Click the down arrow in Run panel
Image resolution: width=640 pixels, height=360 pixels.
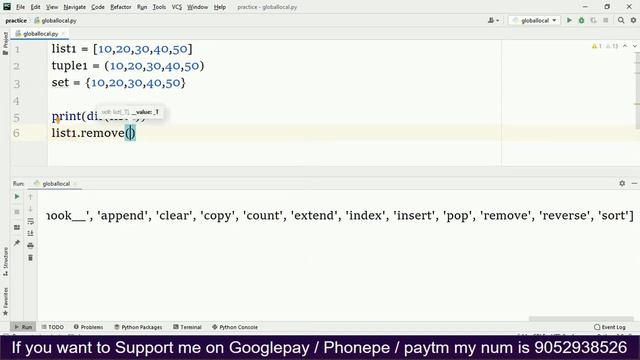pos(30,209)
